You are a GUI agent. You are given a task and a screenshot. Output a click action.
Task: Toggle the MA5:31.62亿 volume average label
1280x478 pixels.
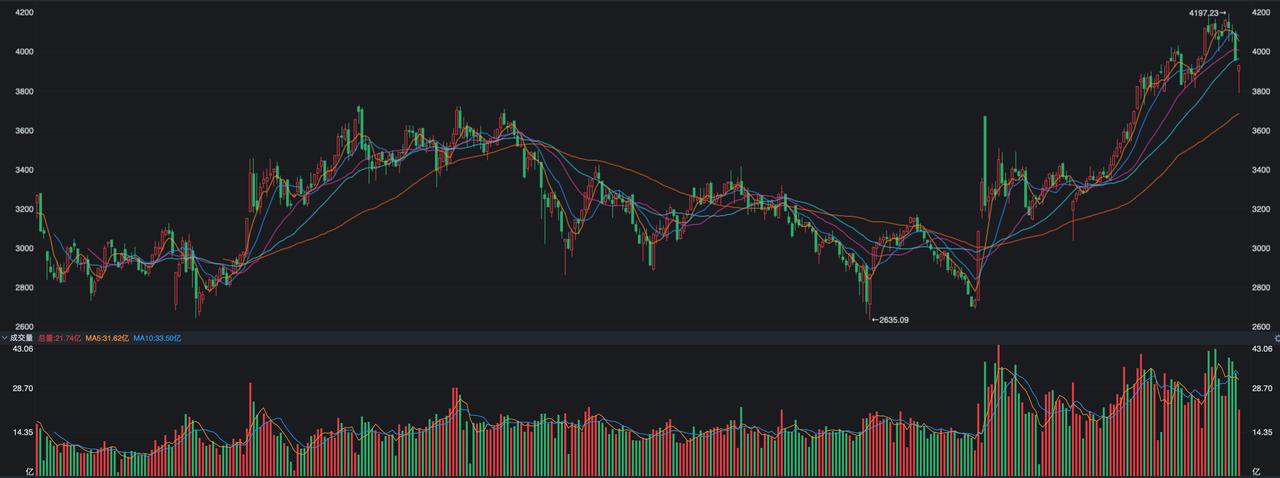(x=107, y=339)
